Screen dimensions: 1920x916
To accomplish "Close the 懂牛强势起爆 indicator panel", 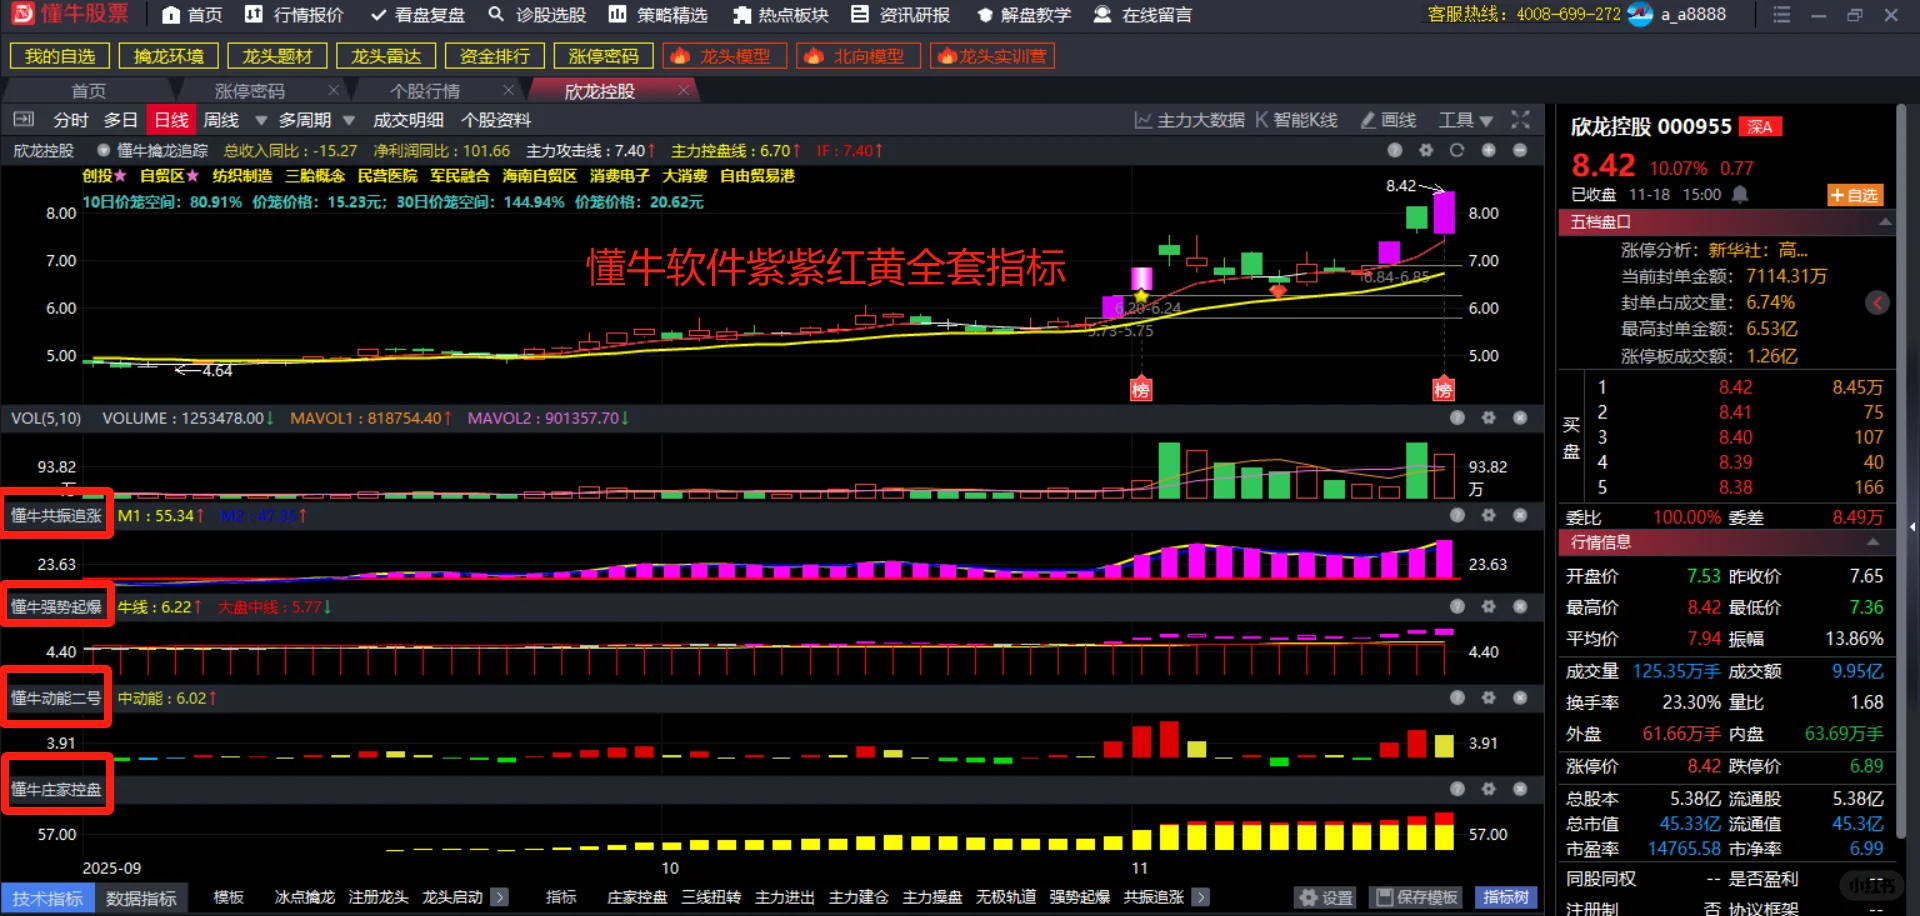I will (x=1520, y=606).
